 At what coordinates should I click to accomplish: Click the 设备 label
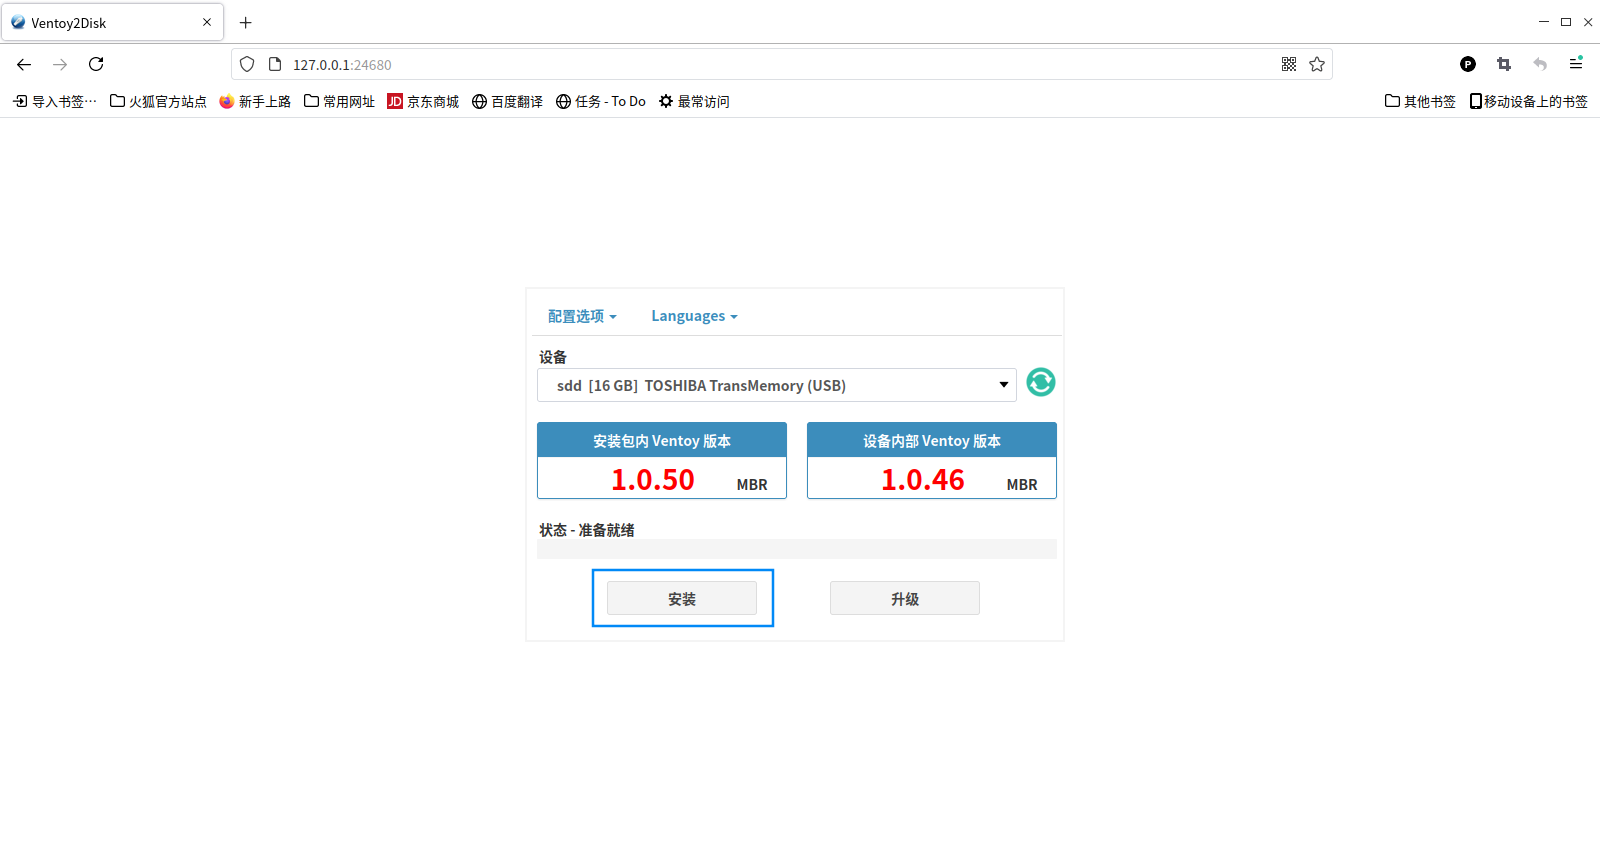[553, 357]
